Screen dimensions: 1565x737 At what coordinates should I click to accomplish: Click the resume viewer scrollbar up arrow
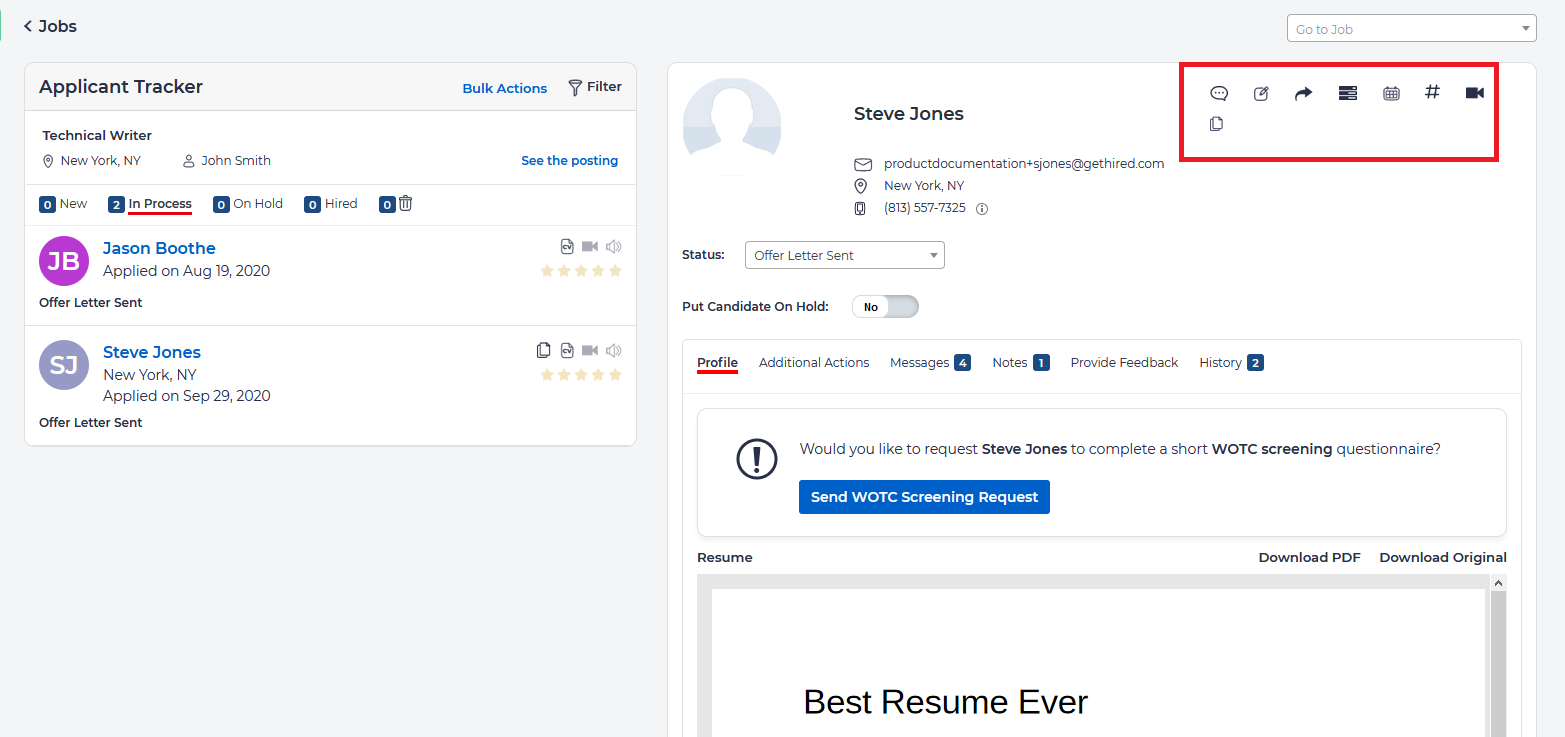click(x=1497, y=583)
